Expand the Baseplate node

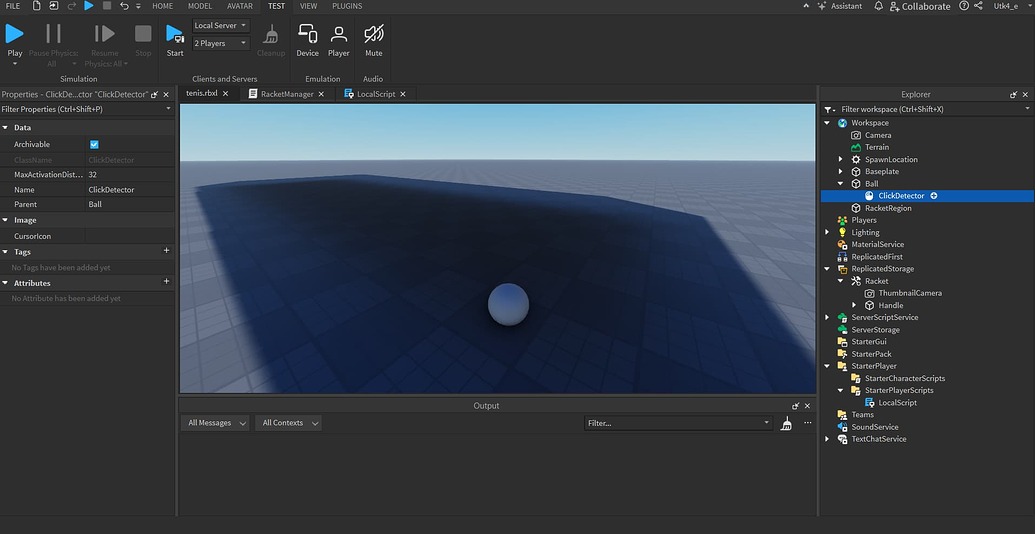[x=840, y=172]
